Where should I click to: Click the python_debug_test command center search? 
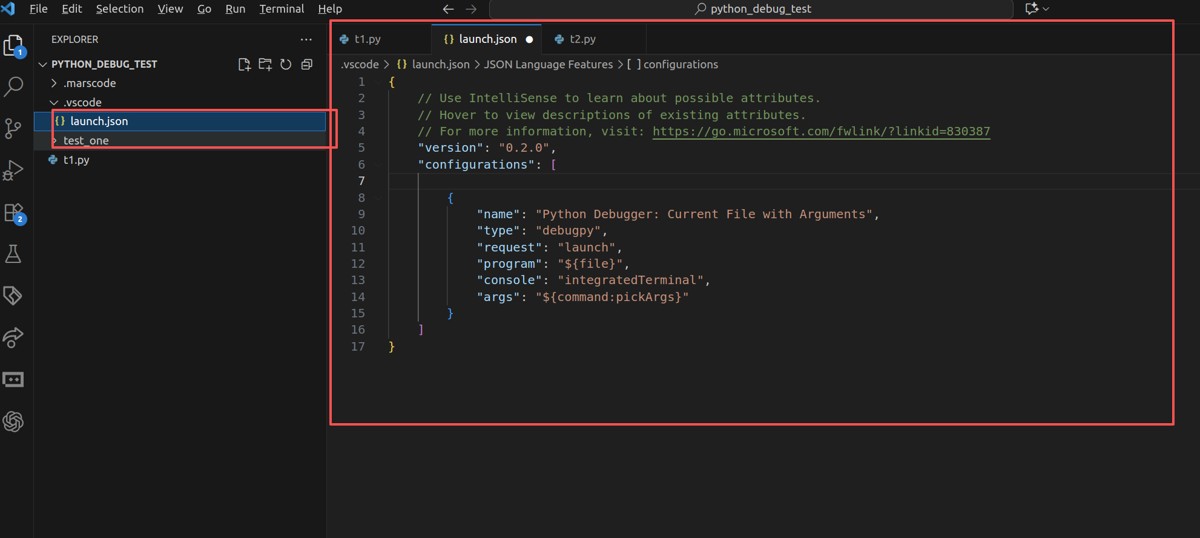coord(752,9)
